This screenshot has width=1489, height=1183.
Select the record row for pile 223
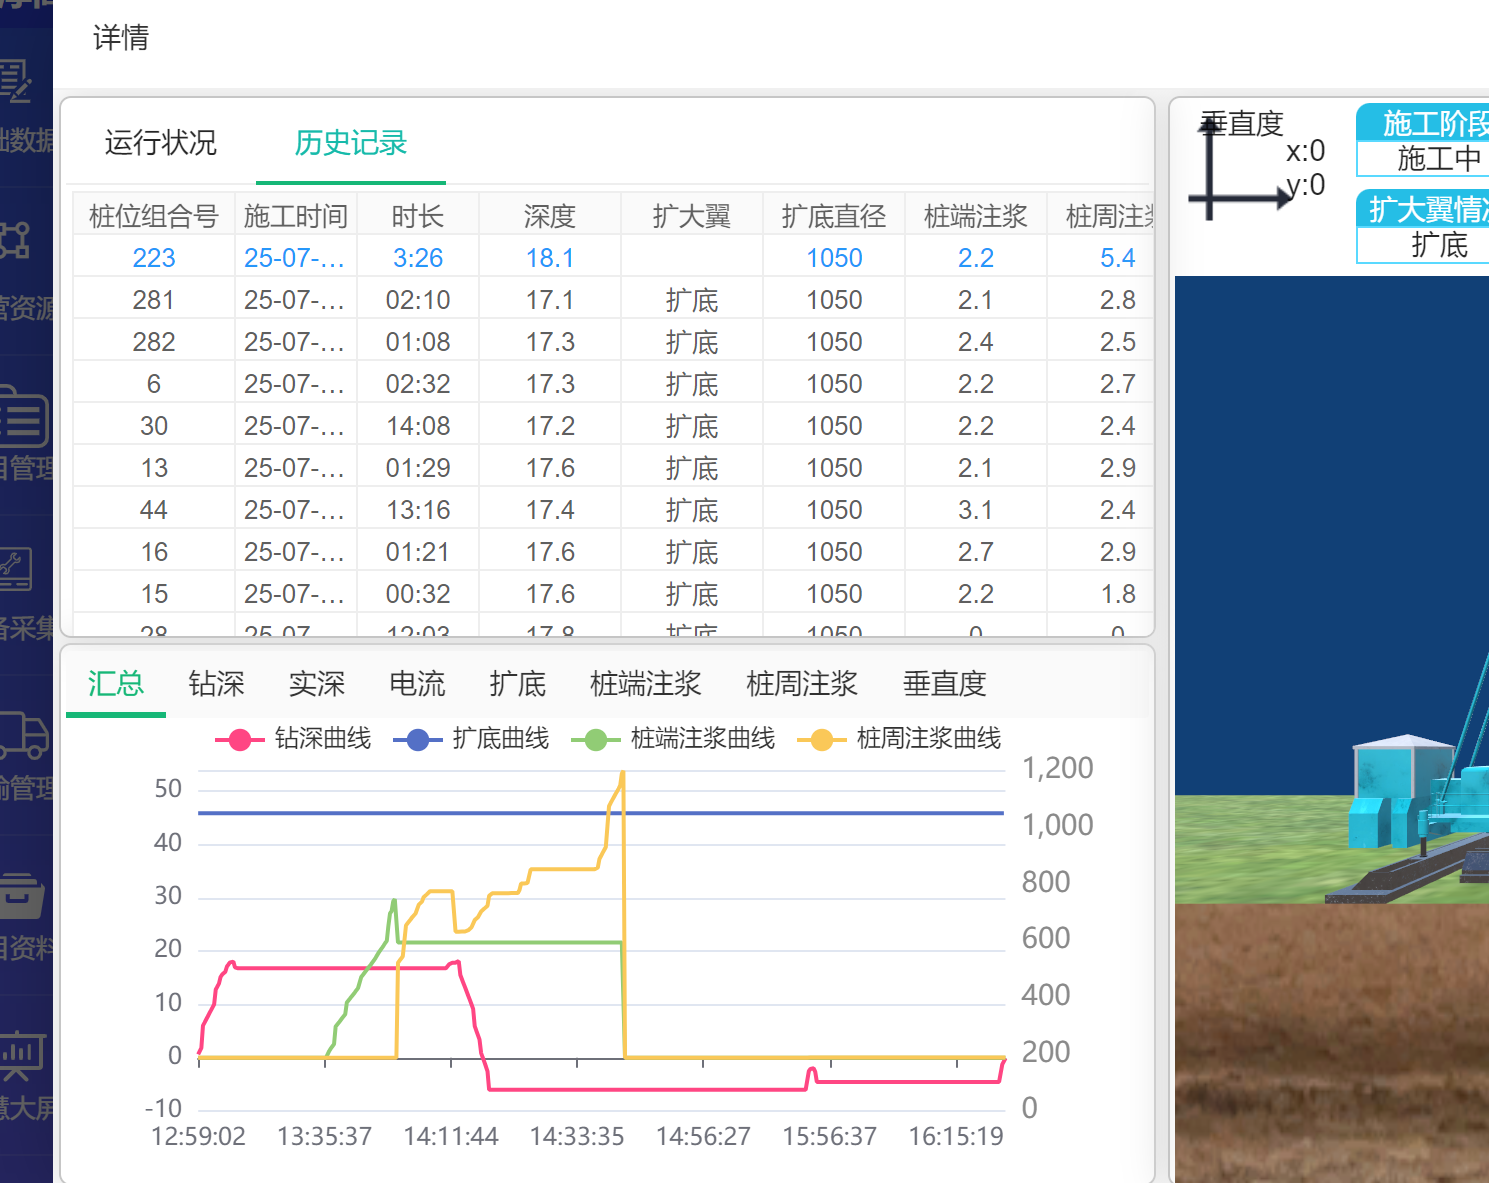pyautogui.click(x=154, y=258)
